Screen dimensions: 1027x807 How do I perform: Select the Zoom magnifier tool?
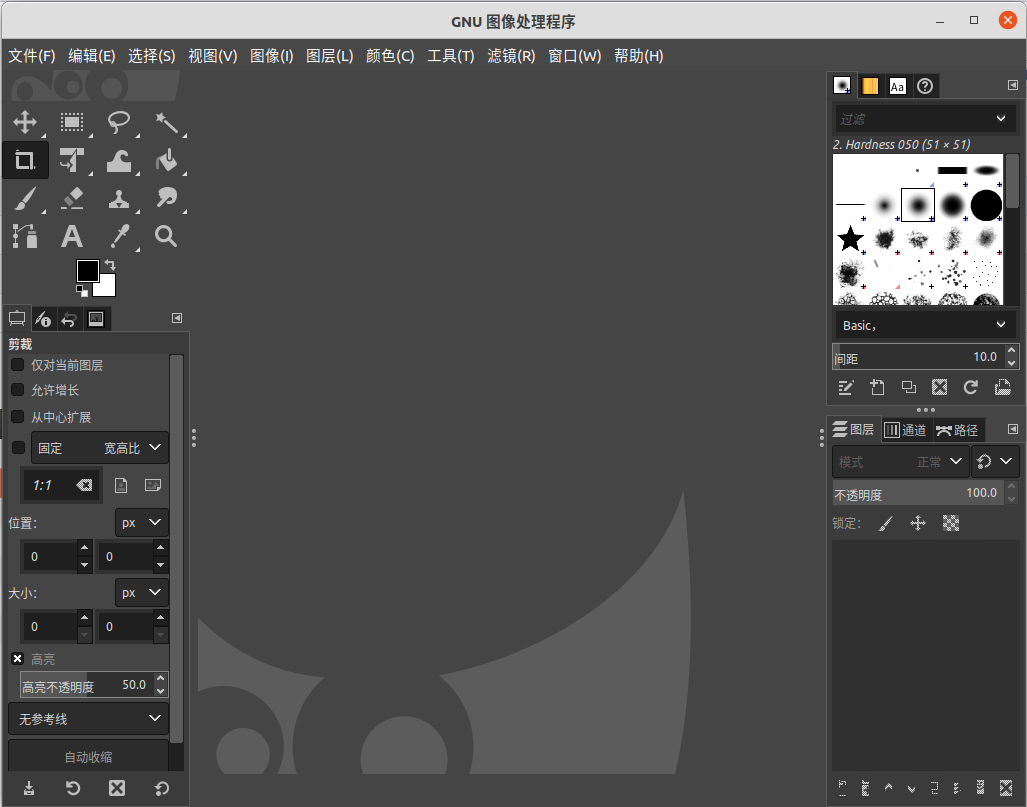point(166,236)
